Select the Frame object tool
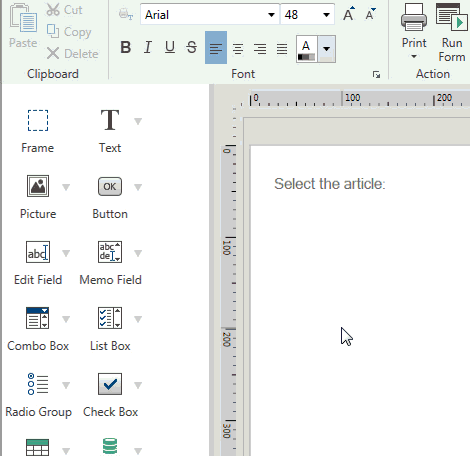 pyautogui.click(x=38, y=120)
